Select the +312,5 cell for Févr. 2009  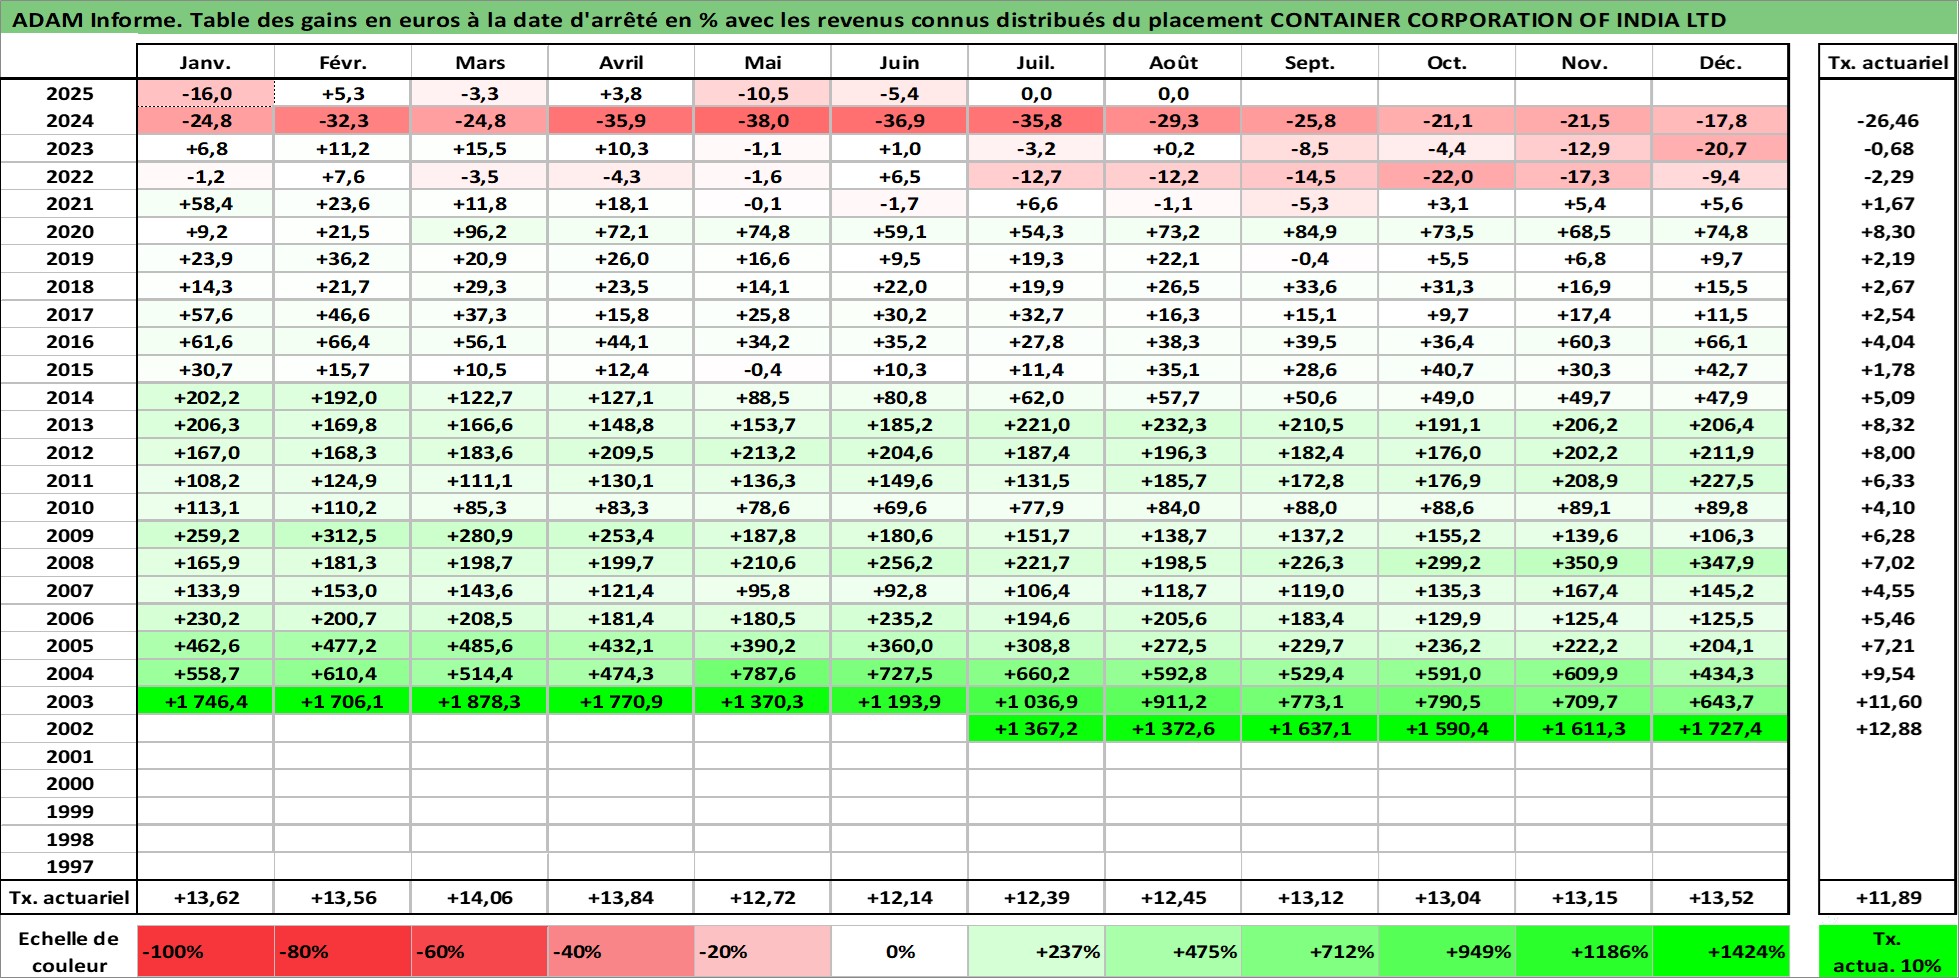343,536
